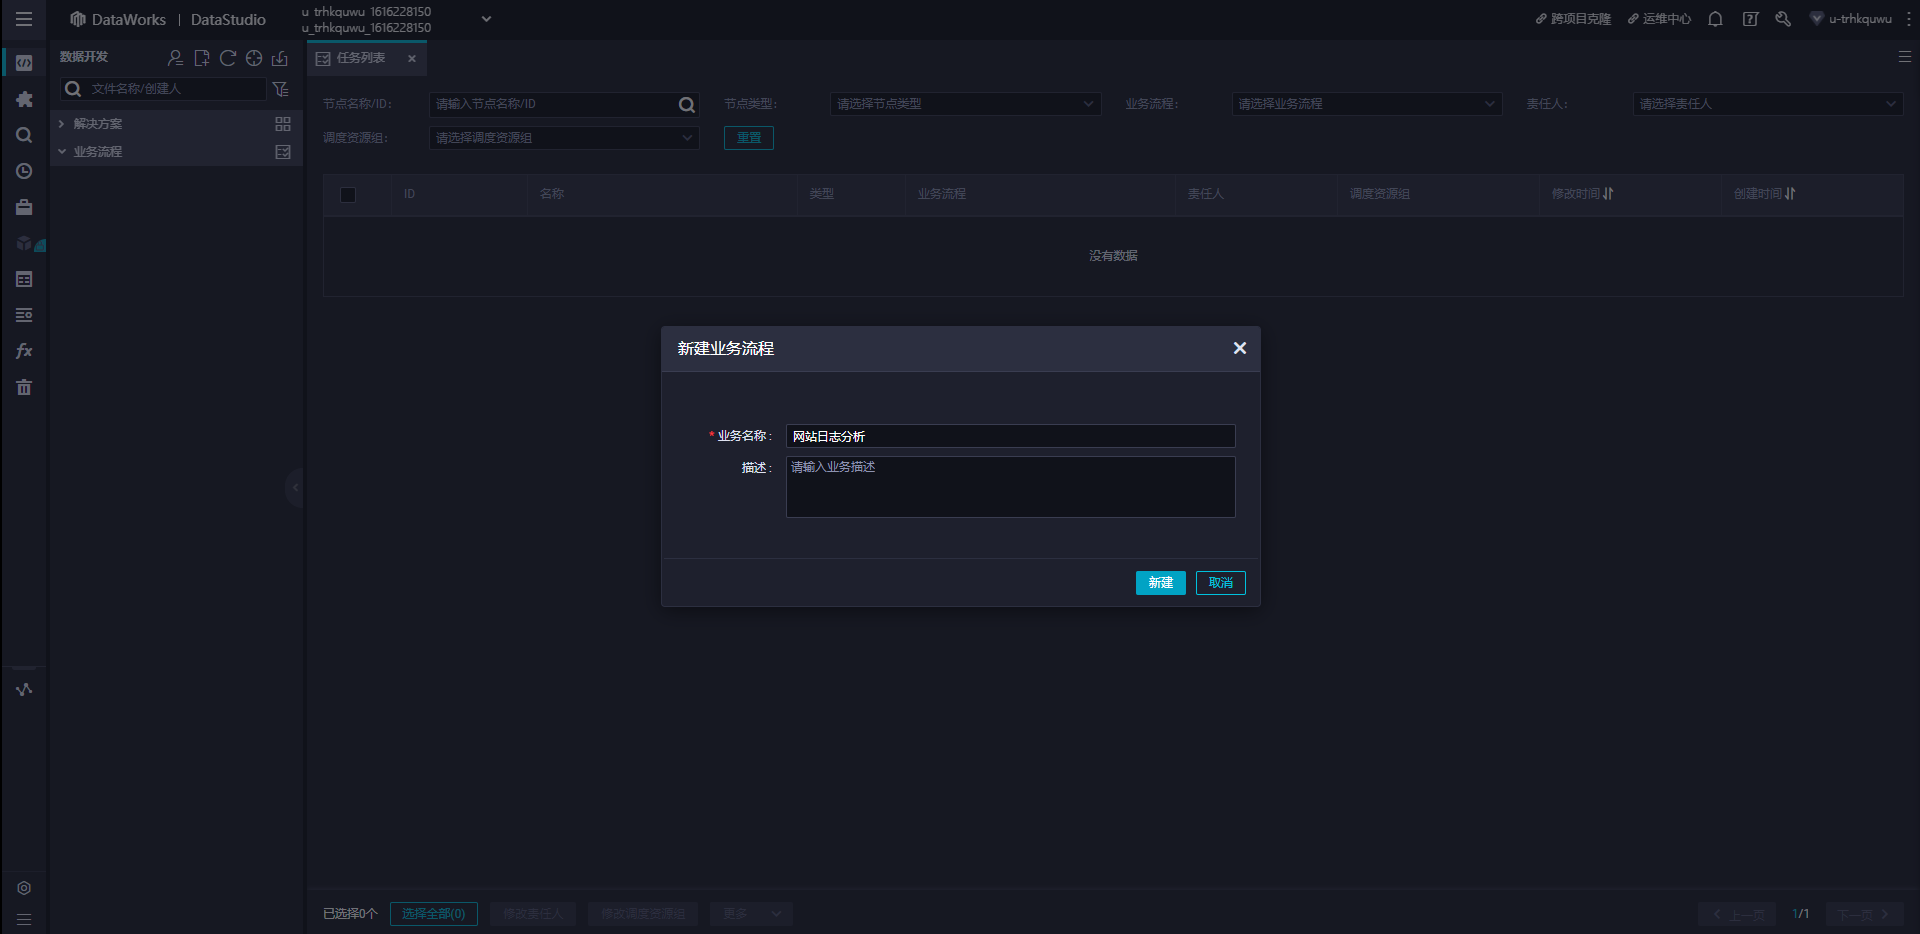1920x934 pixels.
Task: Click the 修改责任人 button
Action: pos(533,914)
